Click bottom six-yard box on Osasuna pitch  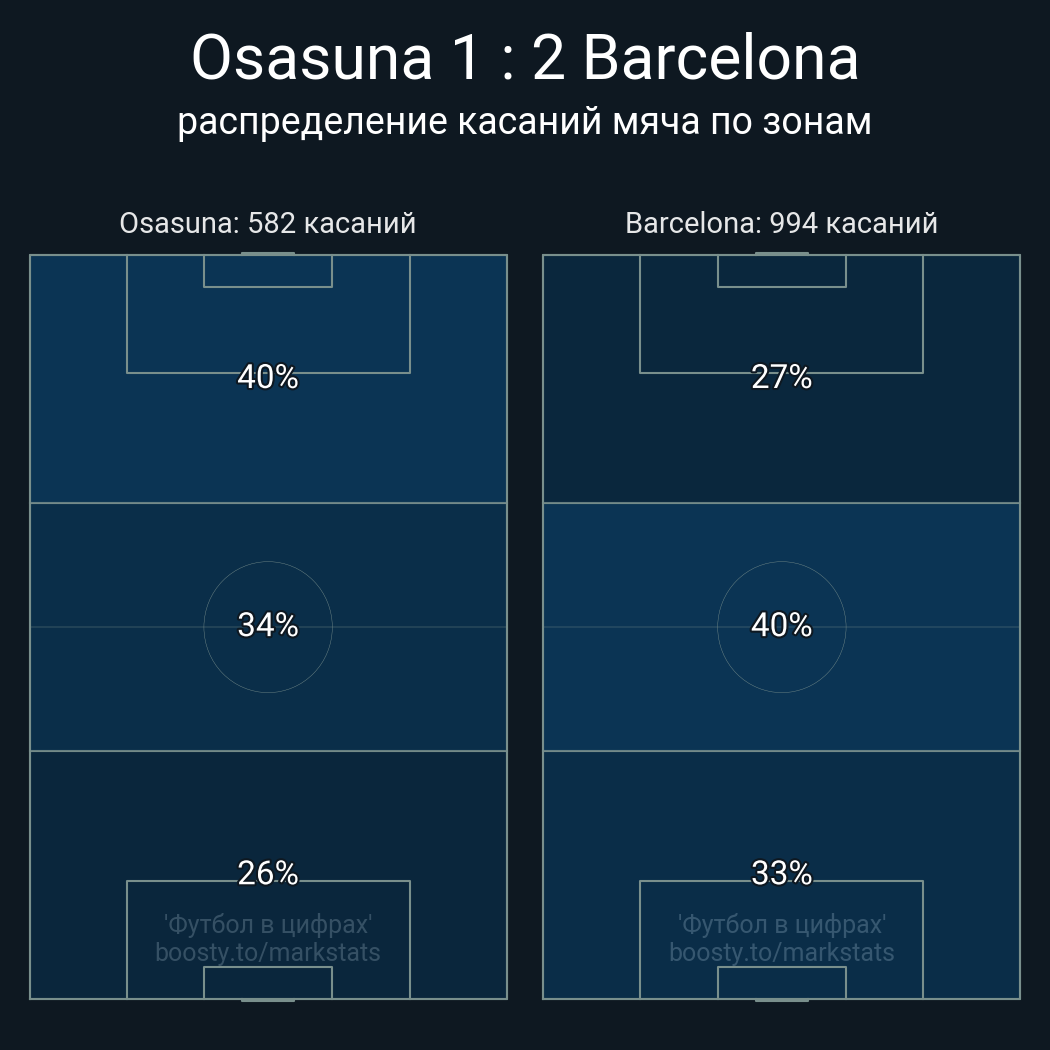268,982
